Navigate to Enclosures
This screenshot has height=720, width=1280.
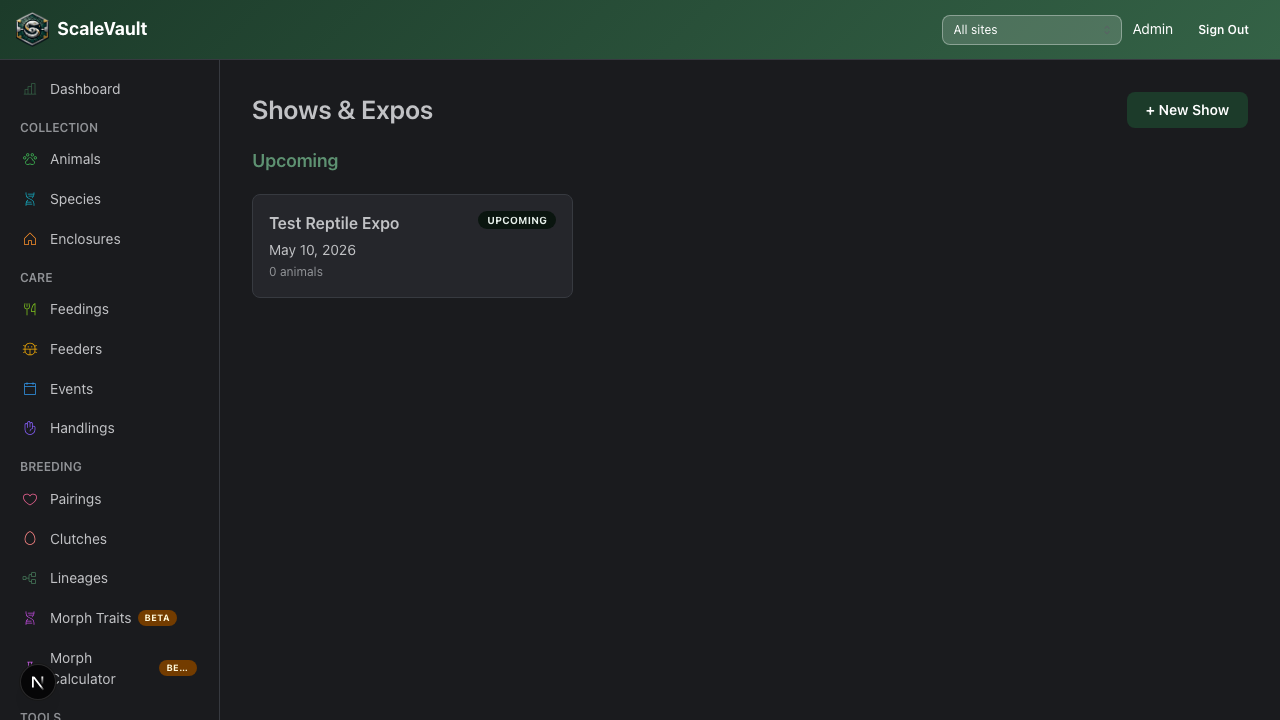109,239
